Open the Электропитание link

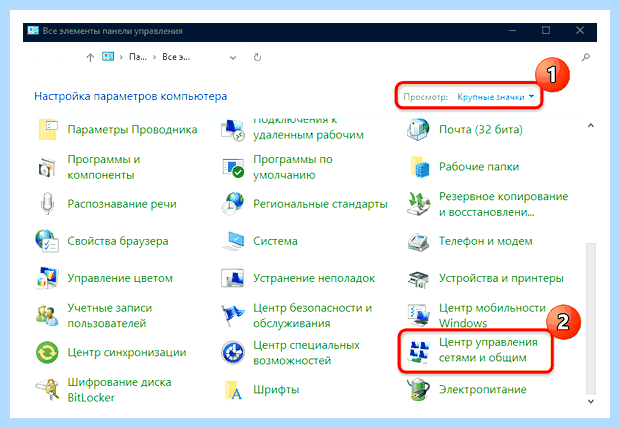(x=482, y=390)
